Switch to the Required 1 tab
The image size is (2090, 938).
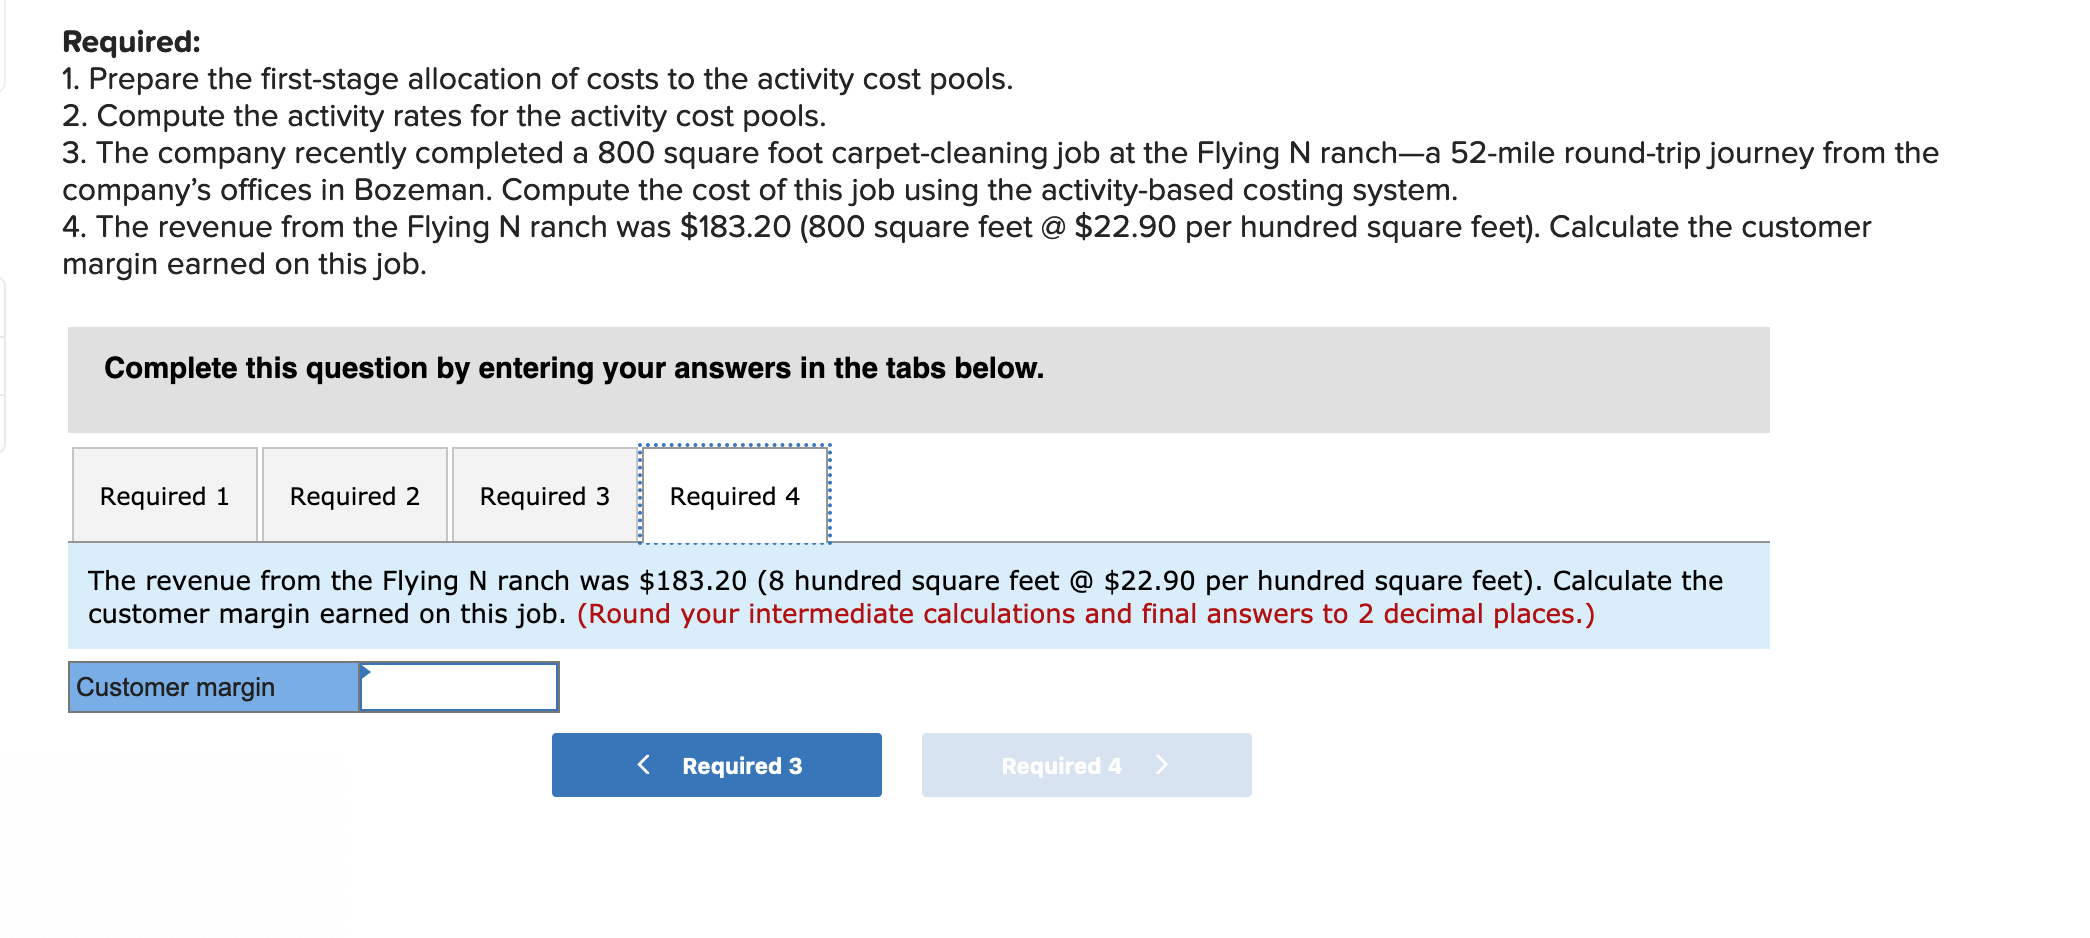tap(164, 495)
